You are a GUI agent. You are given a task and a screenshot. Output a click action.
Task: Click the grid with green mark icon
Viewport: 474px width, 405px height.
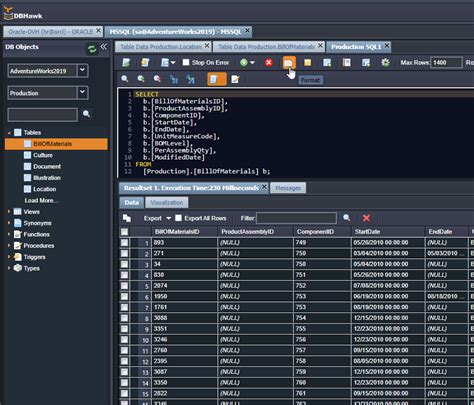coord(366,62)
